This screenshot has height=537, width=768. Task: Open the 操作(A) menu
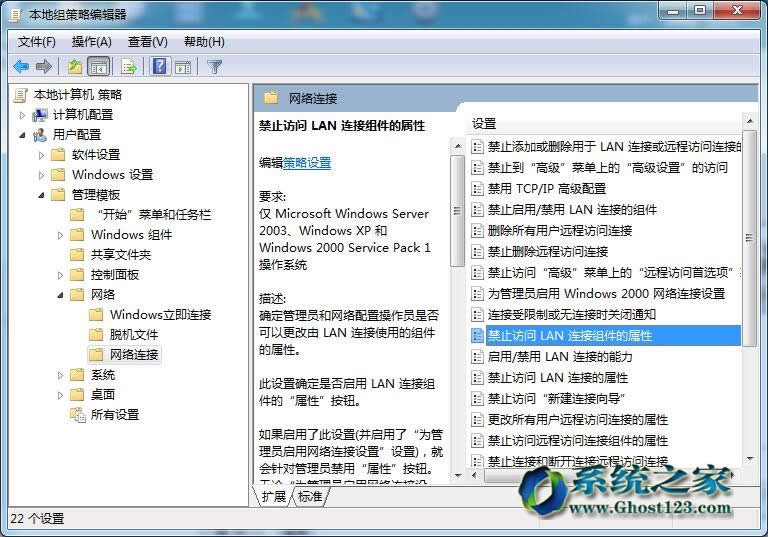(x=92, y=42)
